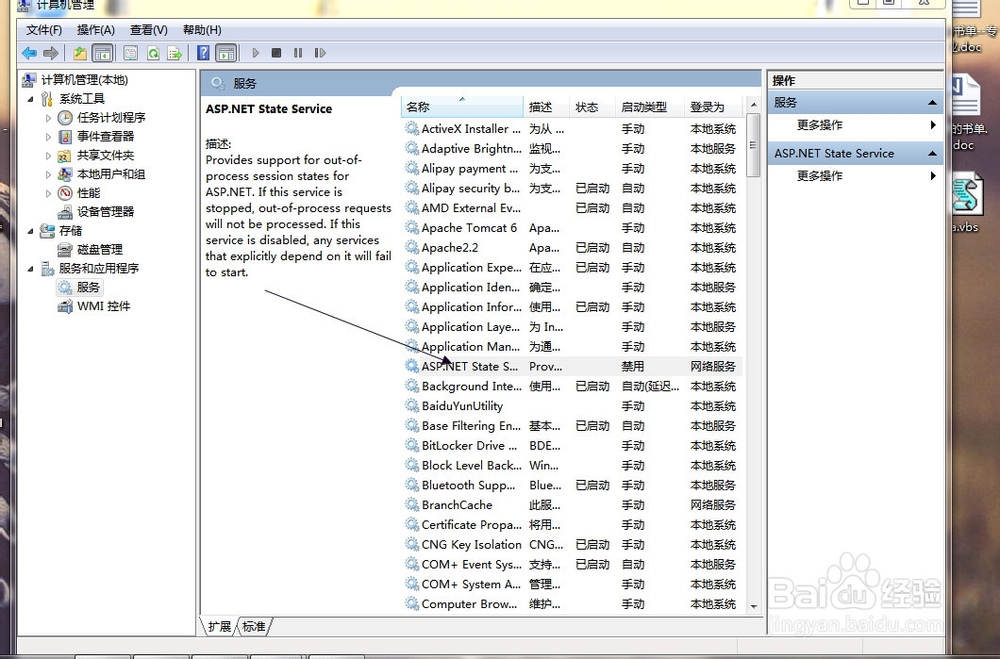1000x659 pixels.
Task: Click the Up one level folder icon
Action: [80, 53]
